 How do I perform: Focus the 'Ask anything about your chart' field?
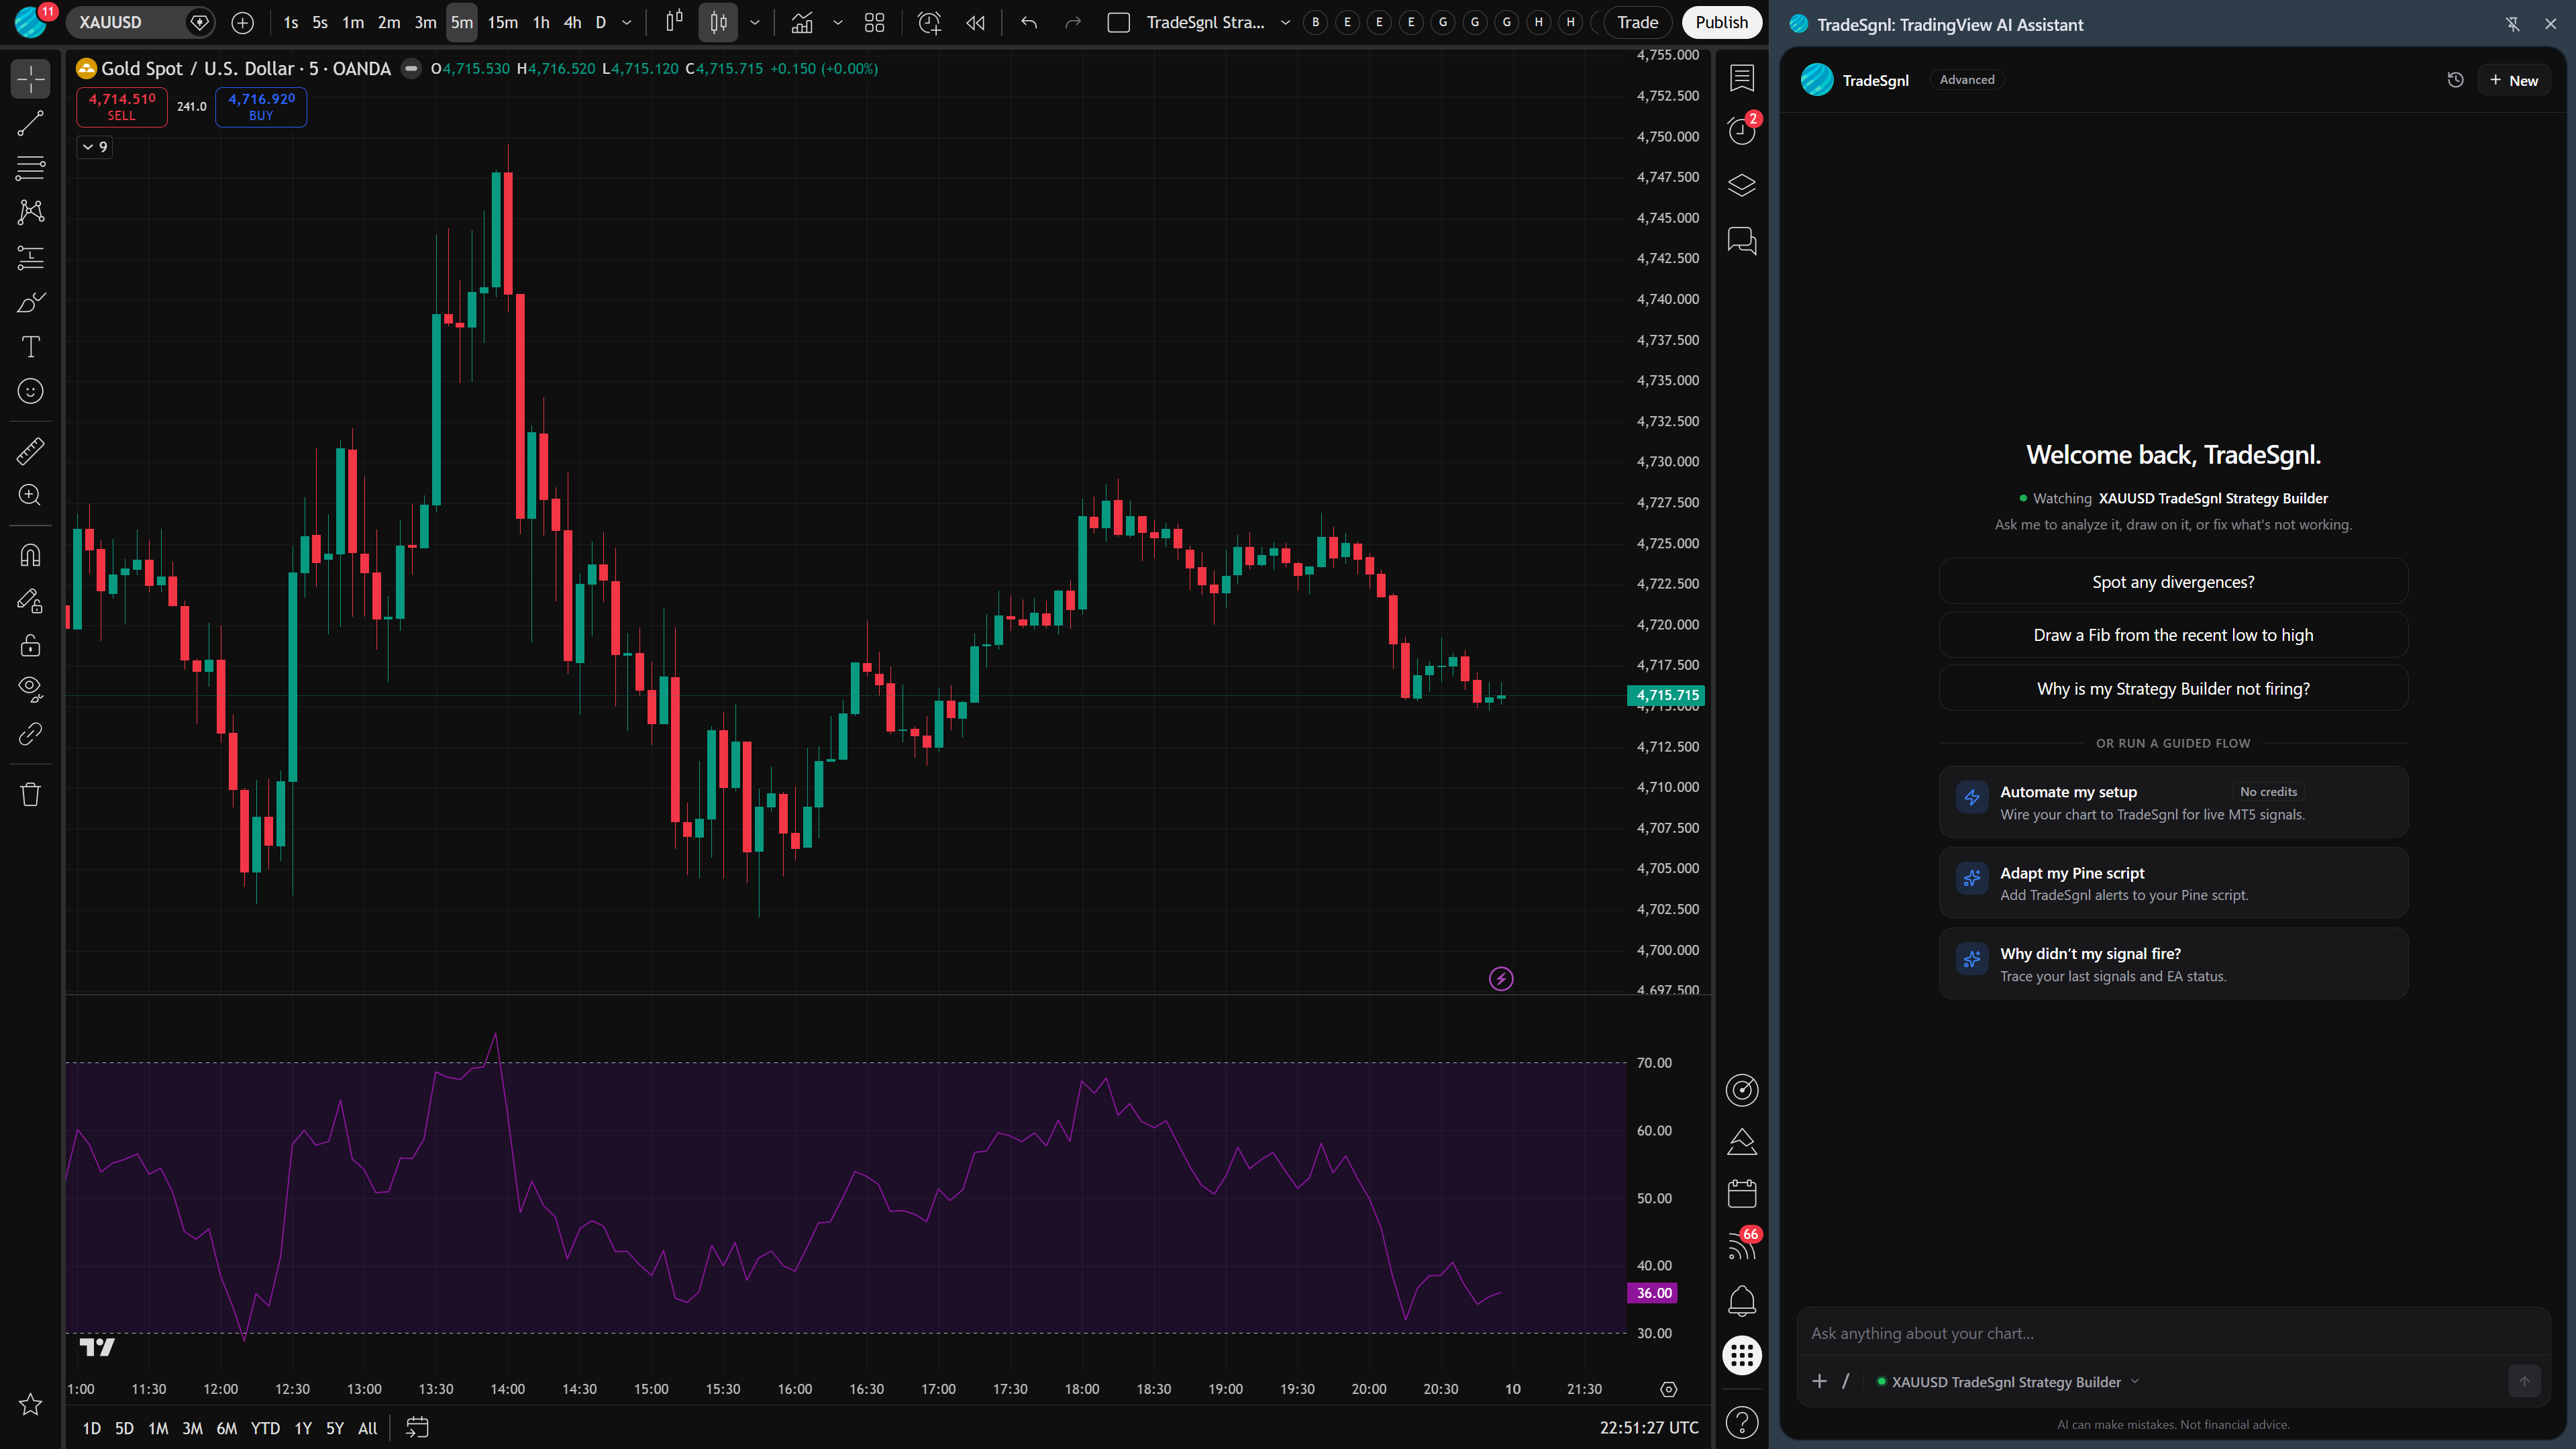click(x=2173, y=1333)
